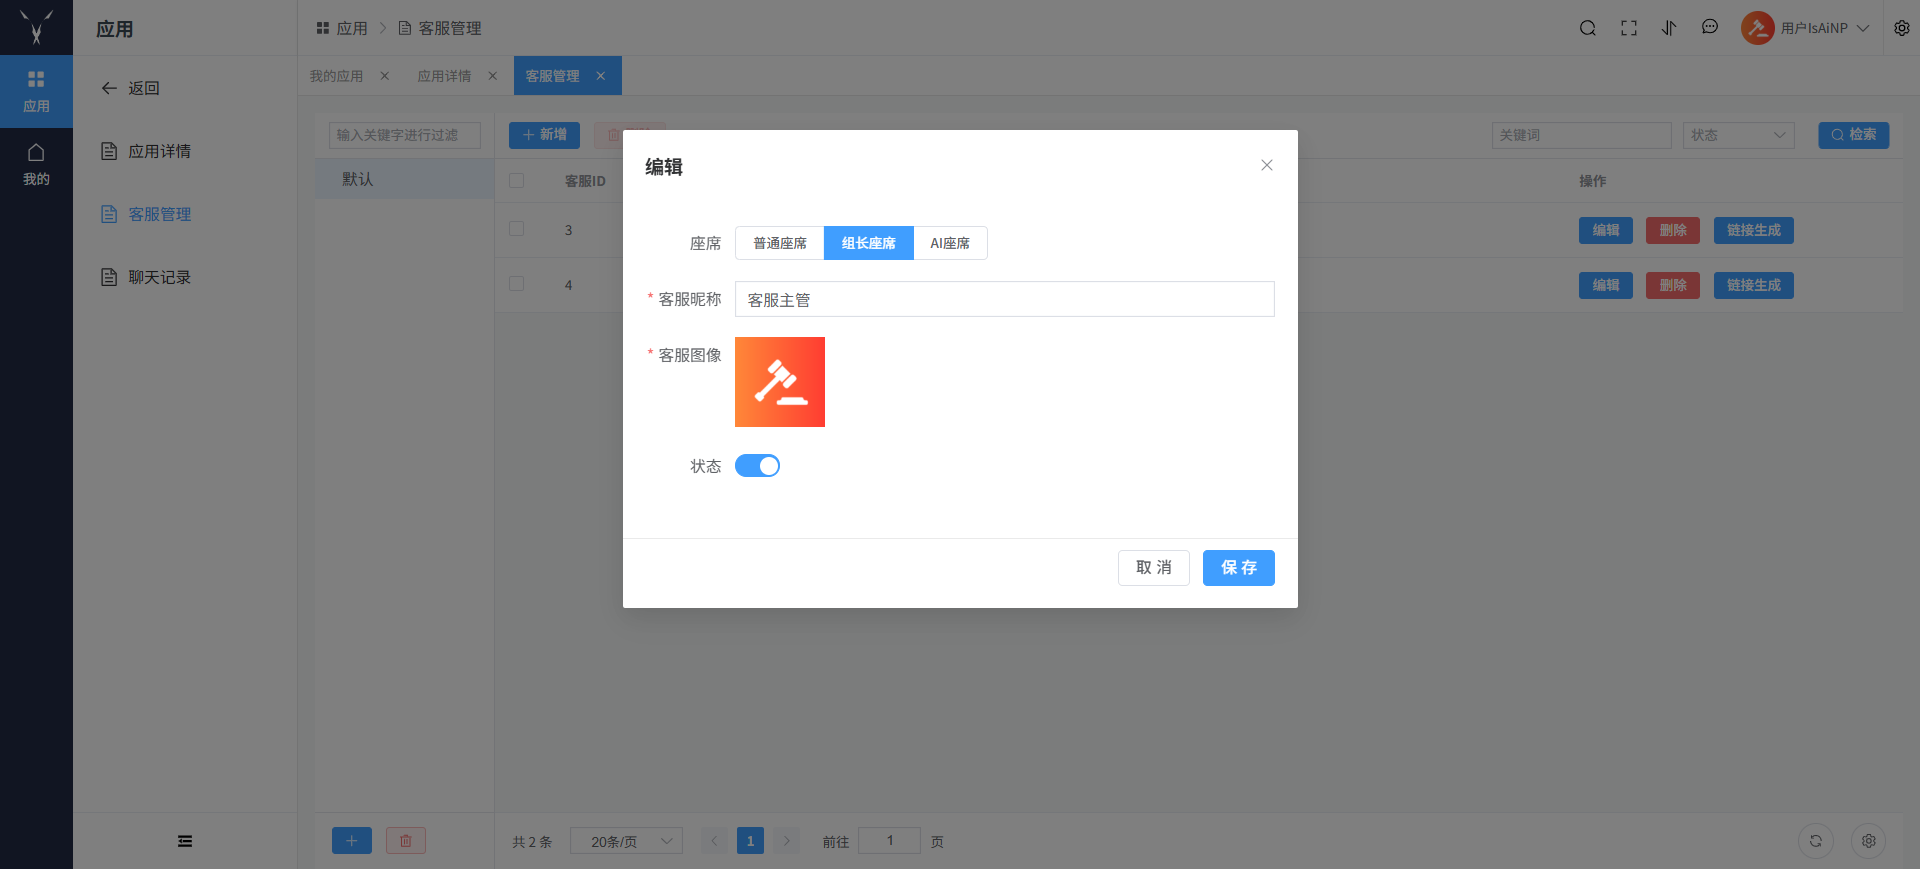Open the 用户IsAiNP user menu
The image size is (1920, 869).
coord(1806,28)
